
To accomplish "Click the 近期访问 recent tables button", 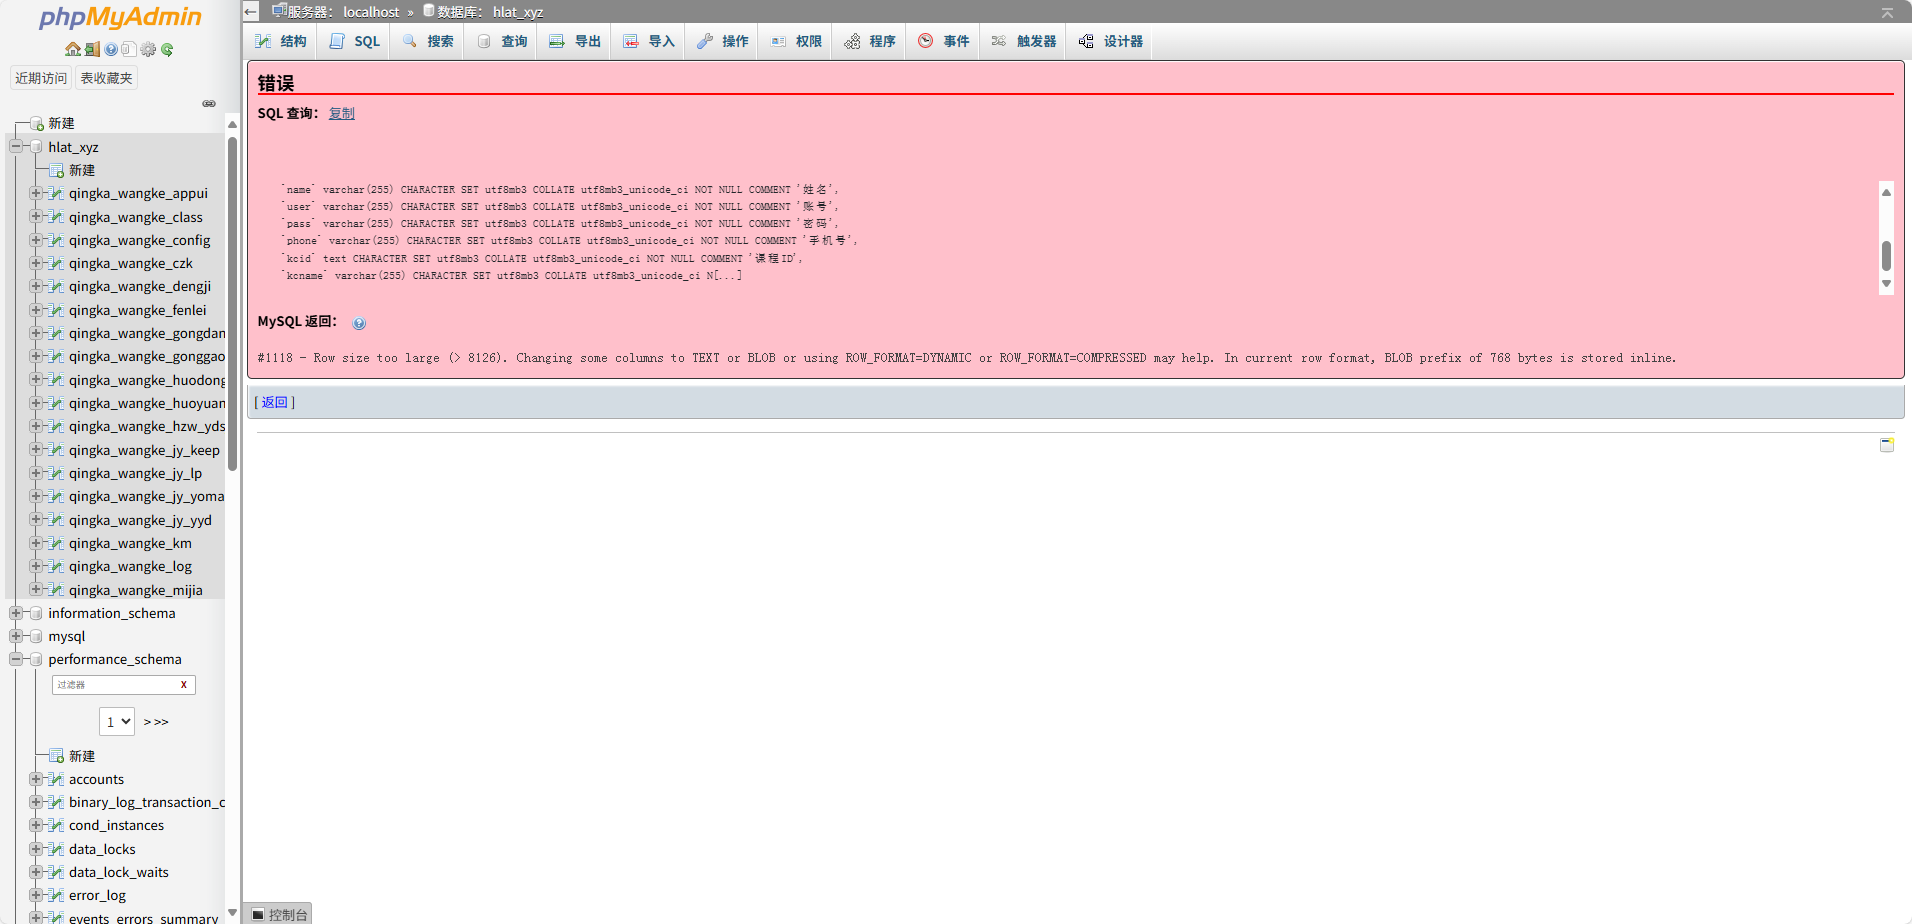I will pyautogui.click(x=41, y=78).
